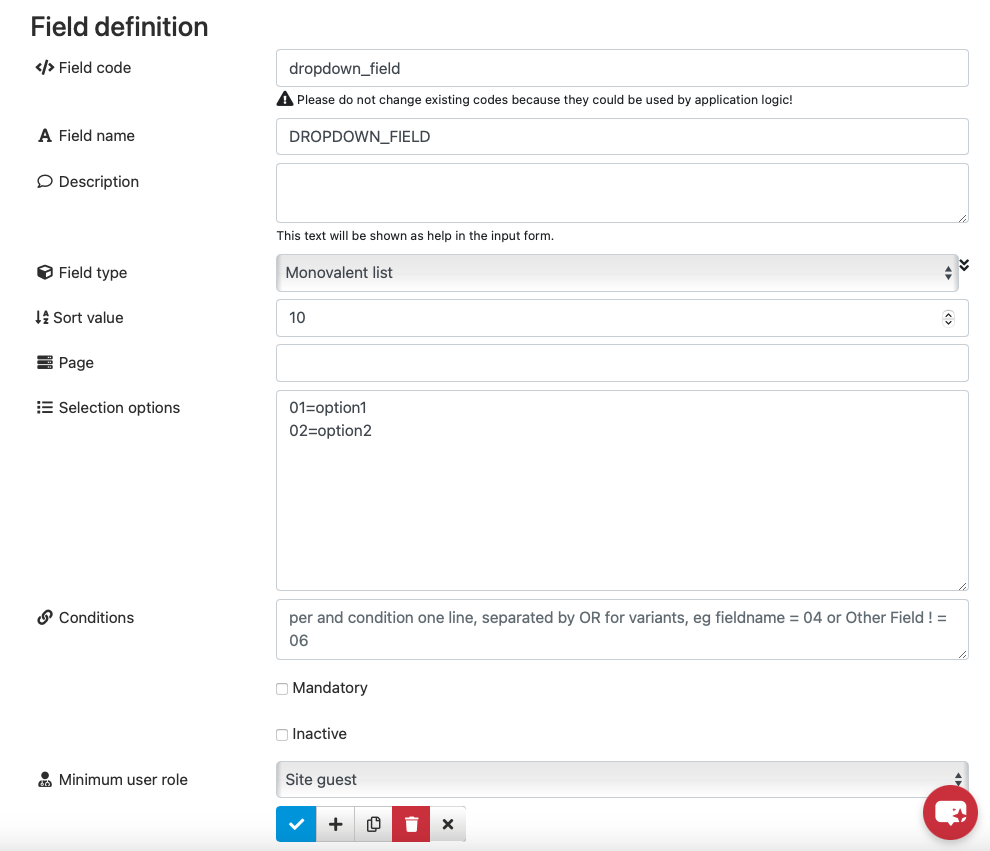Open the red chat support bubble
The image size is (990, 851).
click(950, 812)
